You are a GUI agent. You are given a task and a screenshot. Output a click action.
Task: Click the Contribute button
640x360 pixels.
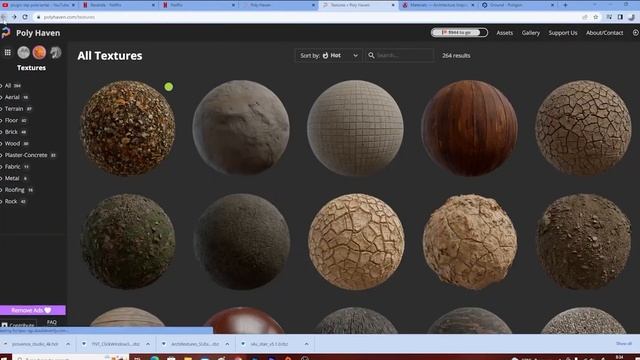[18, 325]
